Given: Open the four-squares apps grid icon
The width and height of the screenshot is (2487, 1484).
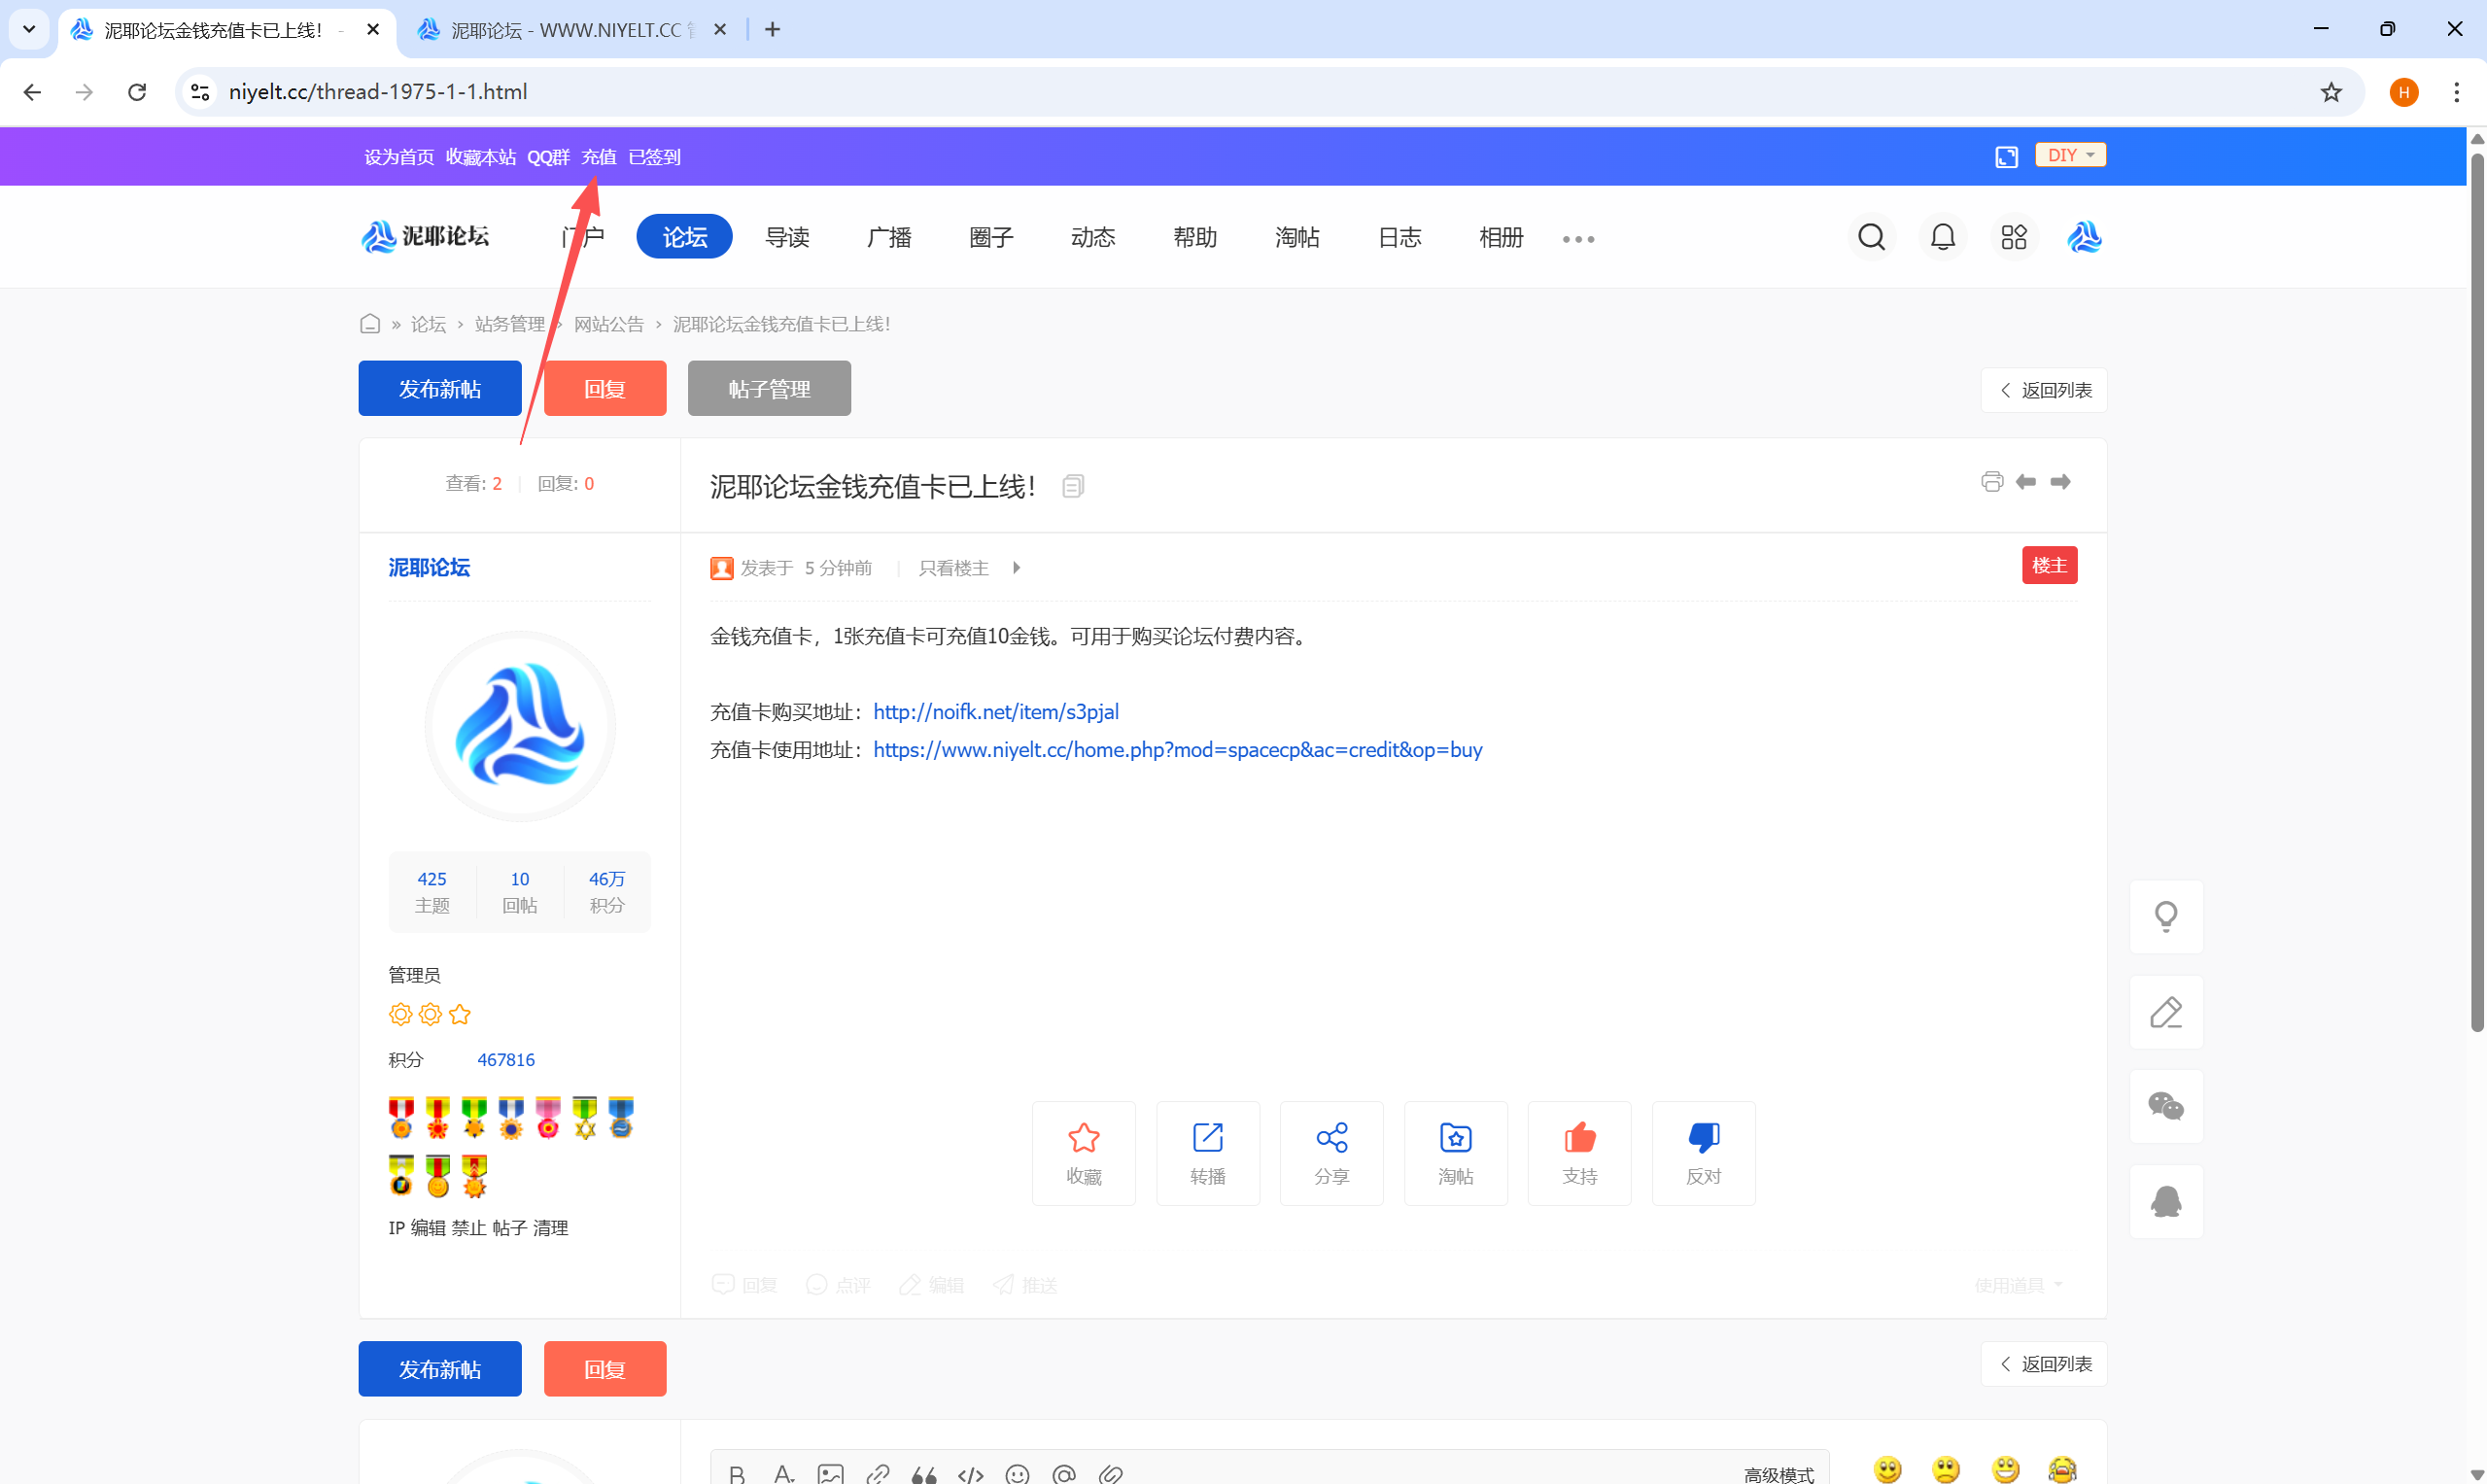Looking at the screenshot, I should 2013,237.
